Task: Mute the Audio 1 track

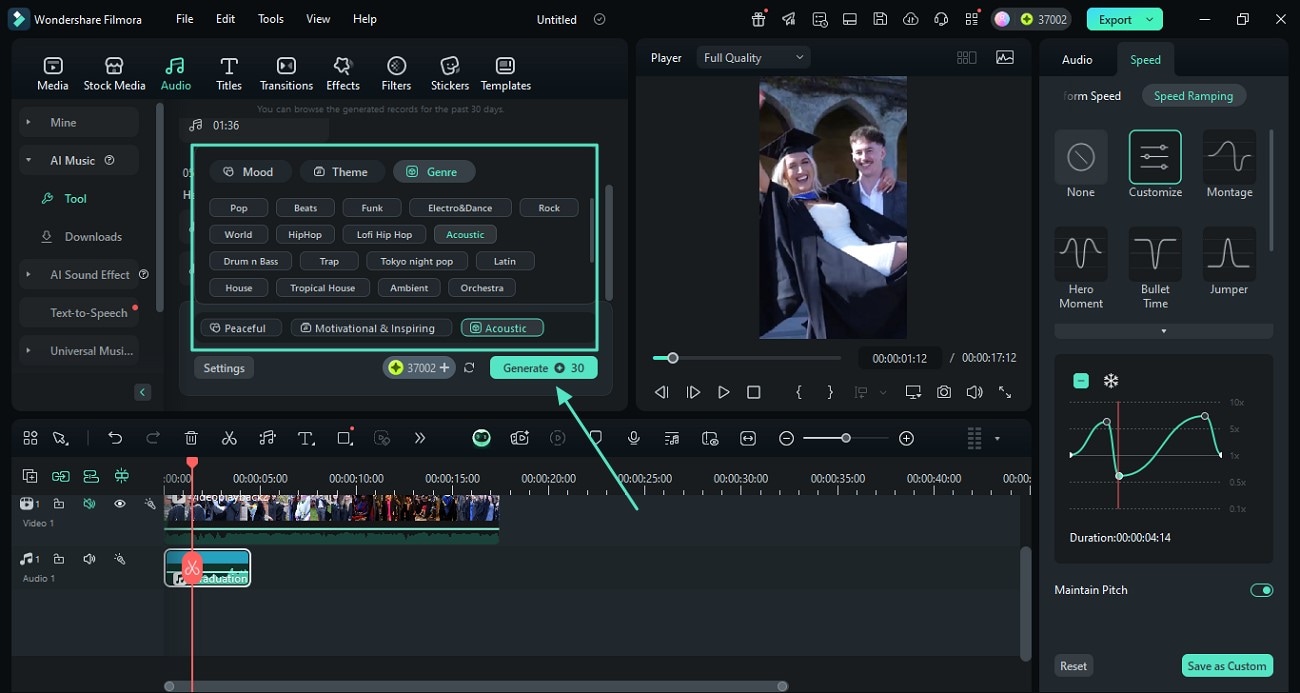Action: click(x=89, y=559)
